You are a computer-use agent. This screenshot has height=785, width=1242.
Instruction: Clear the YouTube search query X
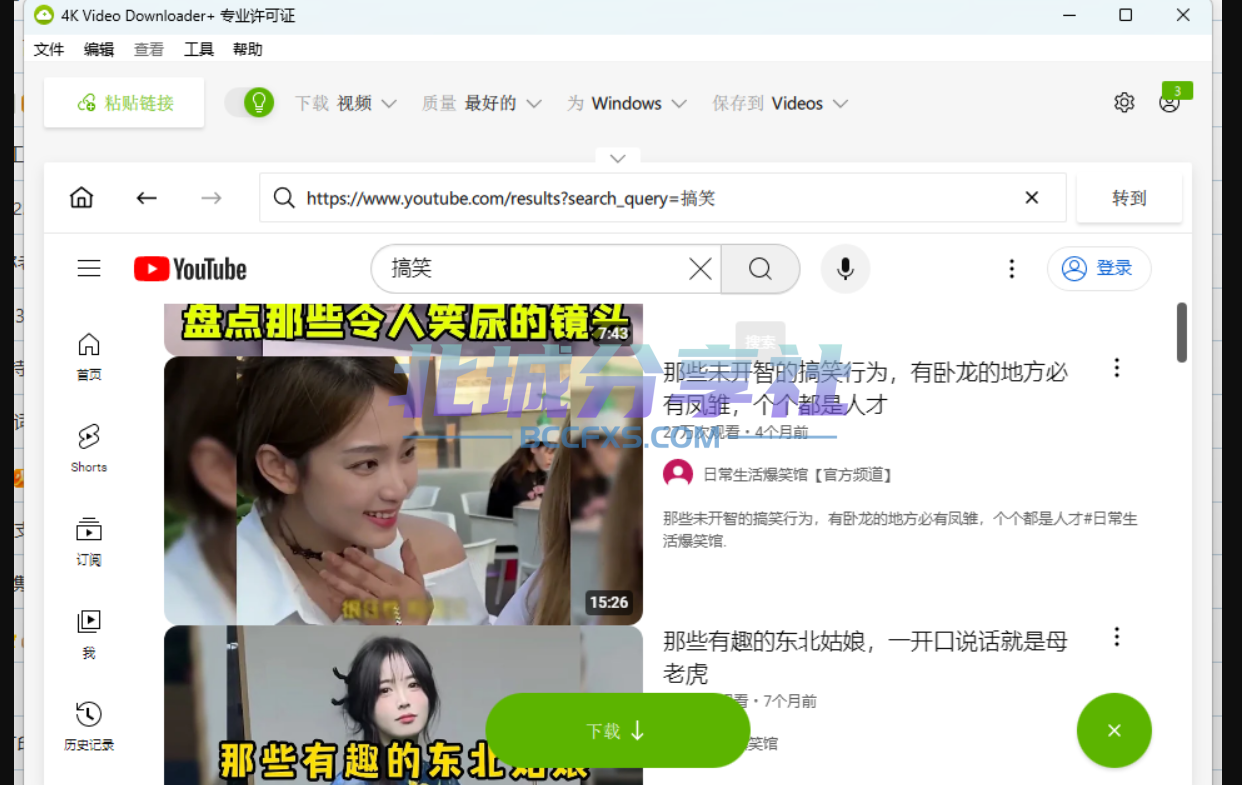pos(701,269)
